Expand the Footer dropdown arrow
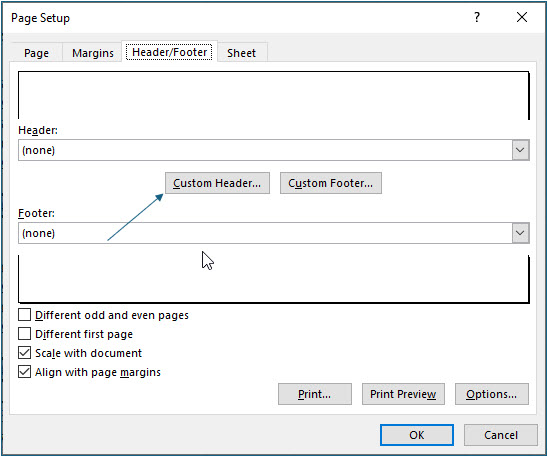Viewport: 548px width, 456px height. pos(520,233)
